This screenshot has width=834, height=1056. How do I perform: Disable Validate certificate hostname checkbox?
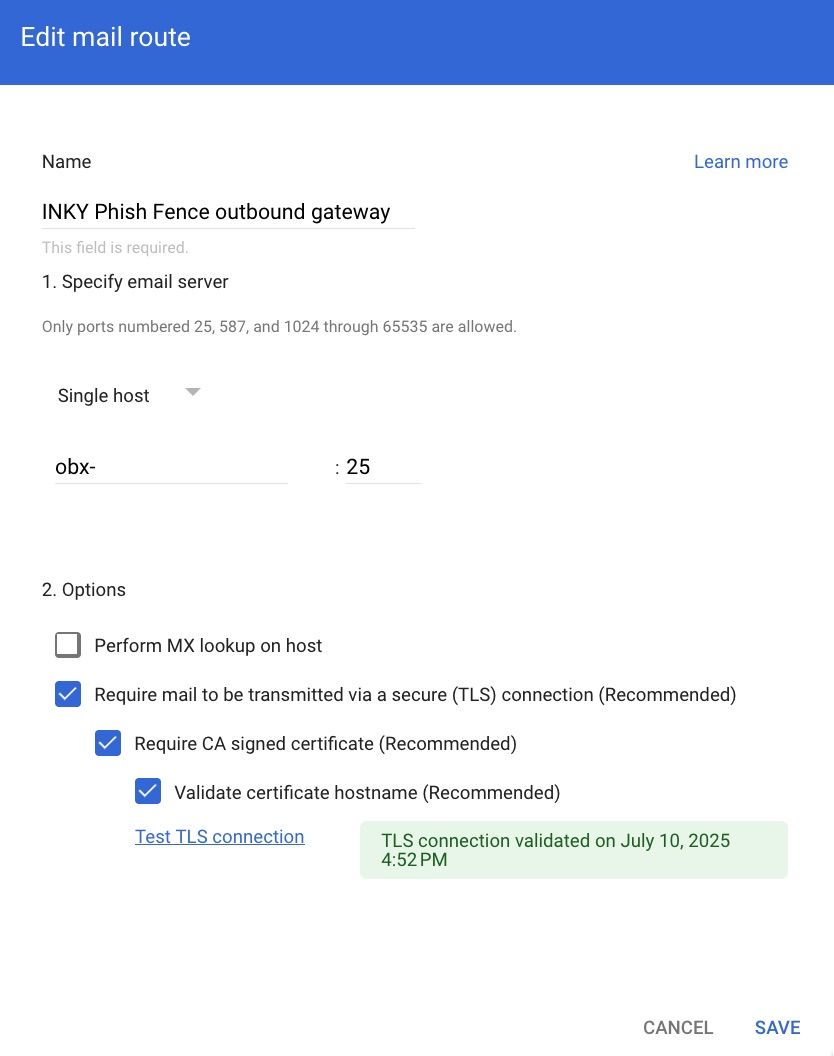coord(148,792)
